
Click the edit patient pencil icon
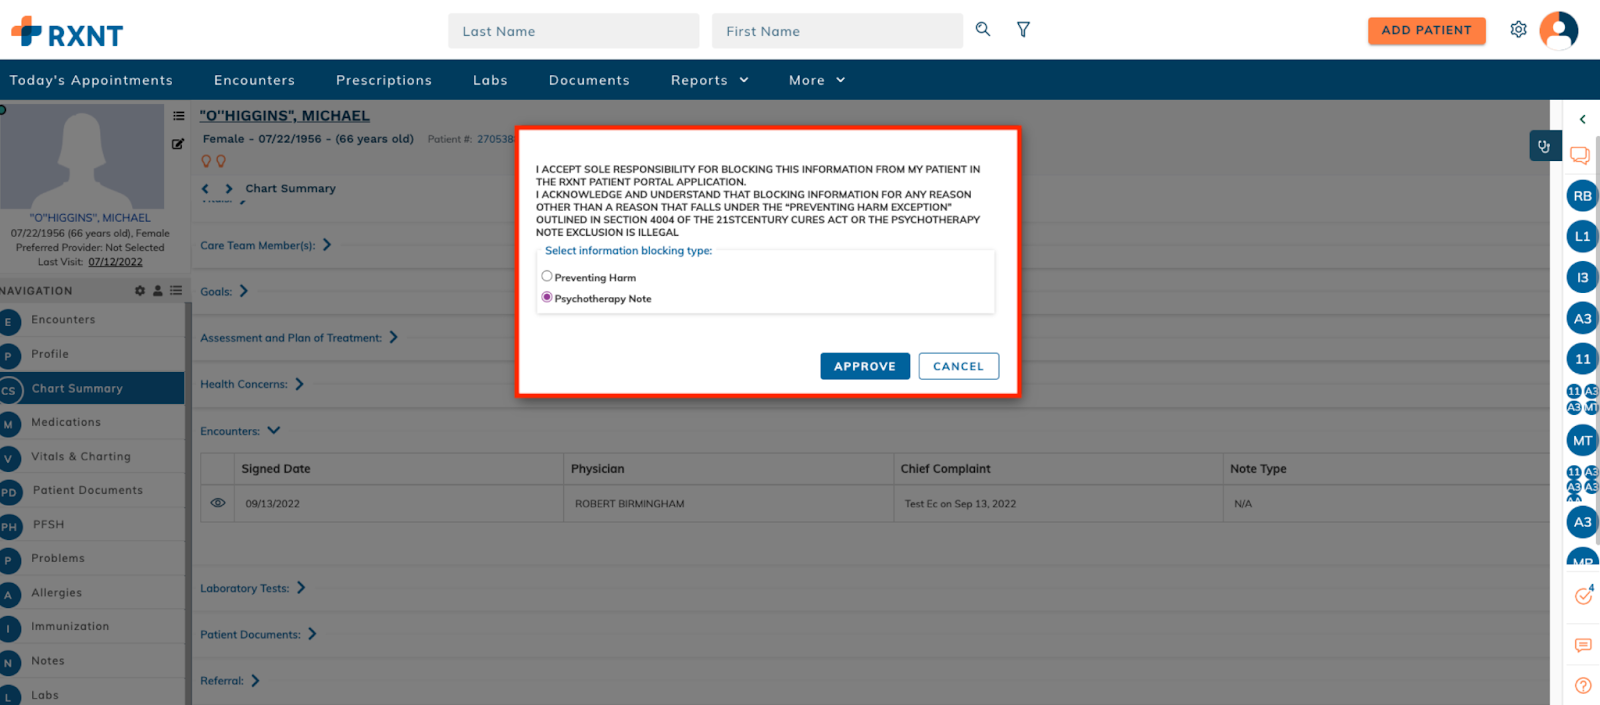tap(178, 144)
